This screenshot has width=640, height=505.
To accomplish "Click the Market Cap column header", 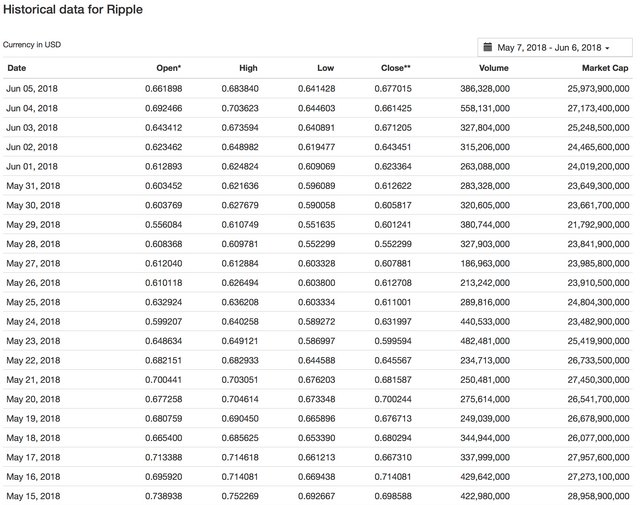I will (x=605, y=68).
